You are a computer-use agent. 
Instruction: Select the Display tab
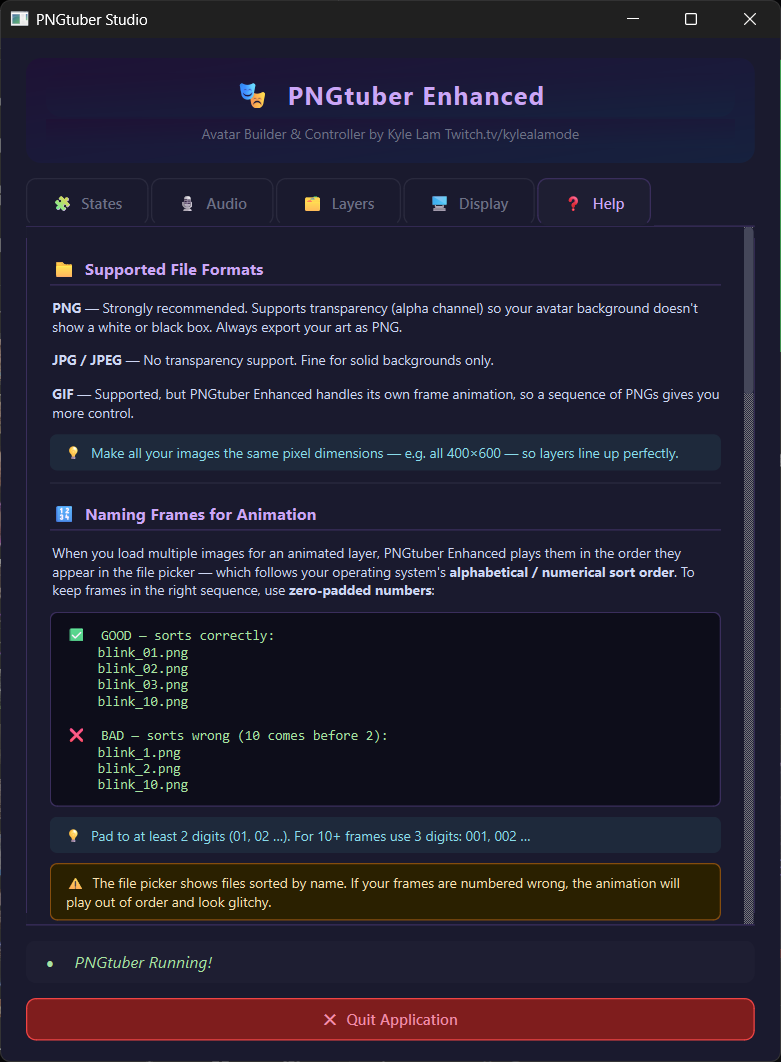coord(469,202)
